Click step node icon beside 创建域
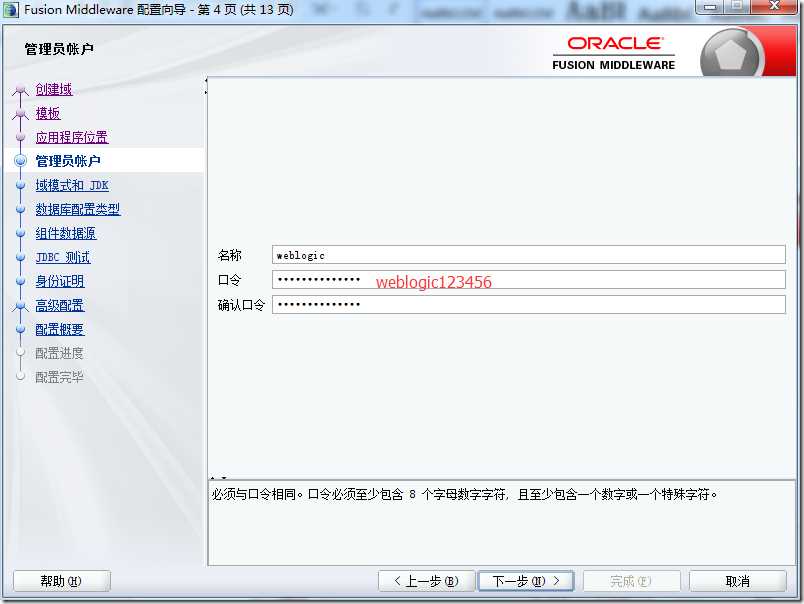 (21, 90)
